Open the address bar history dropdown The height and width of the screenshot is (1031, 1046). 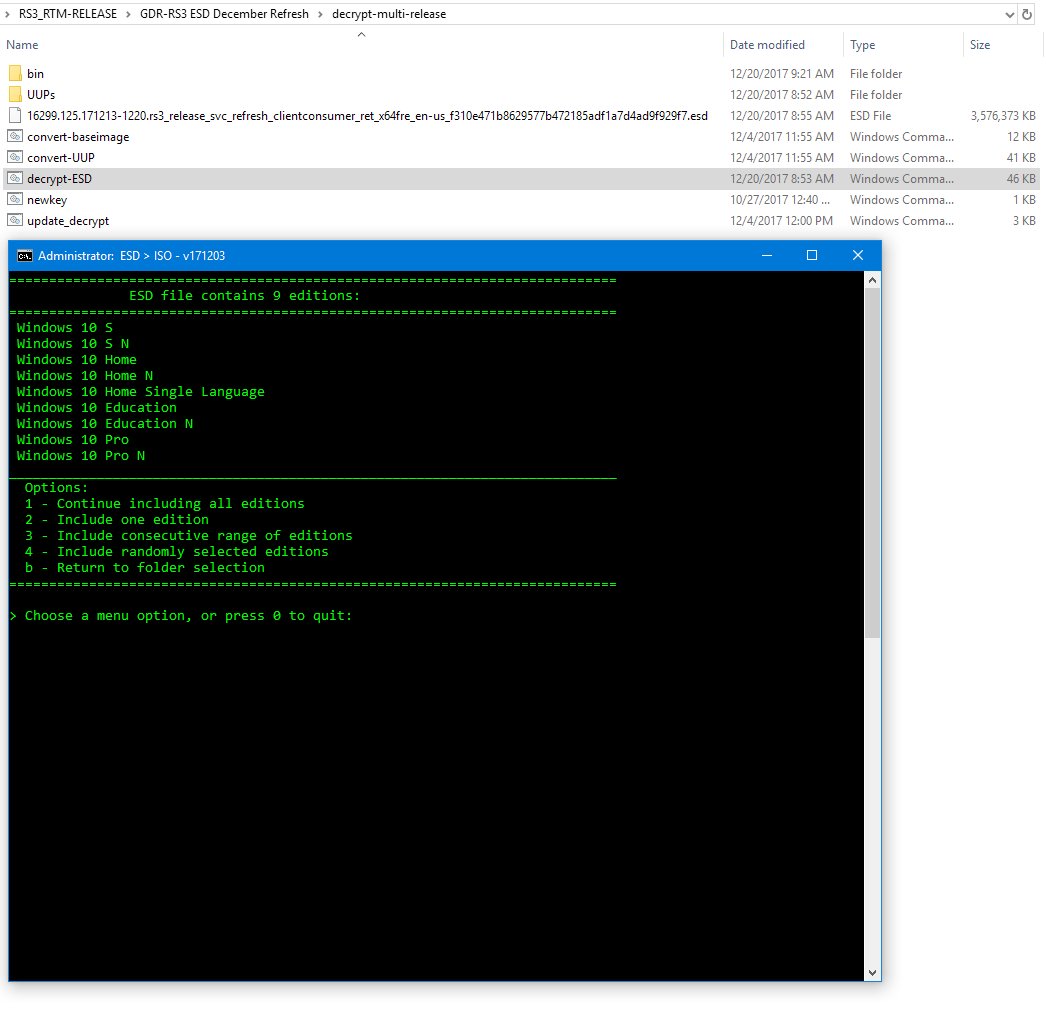pyautogui.click(x=1009, y=14)
